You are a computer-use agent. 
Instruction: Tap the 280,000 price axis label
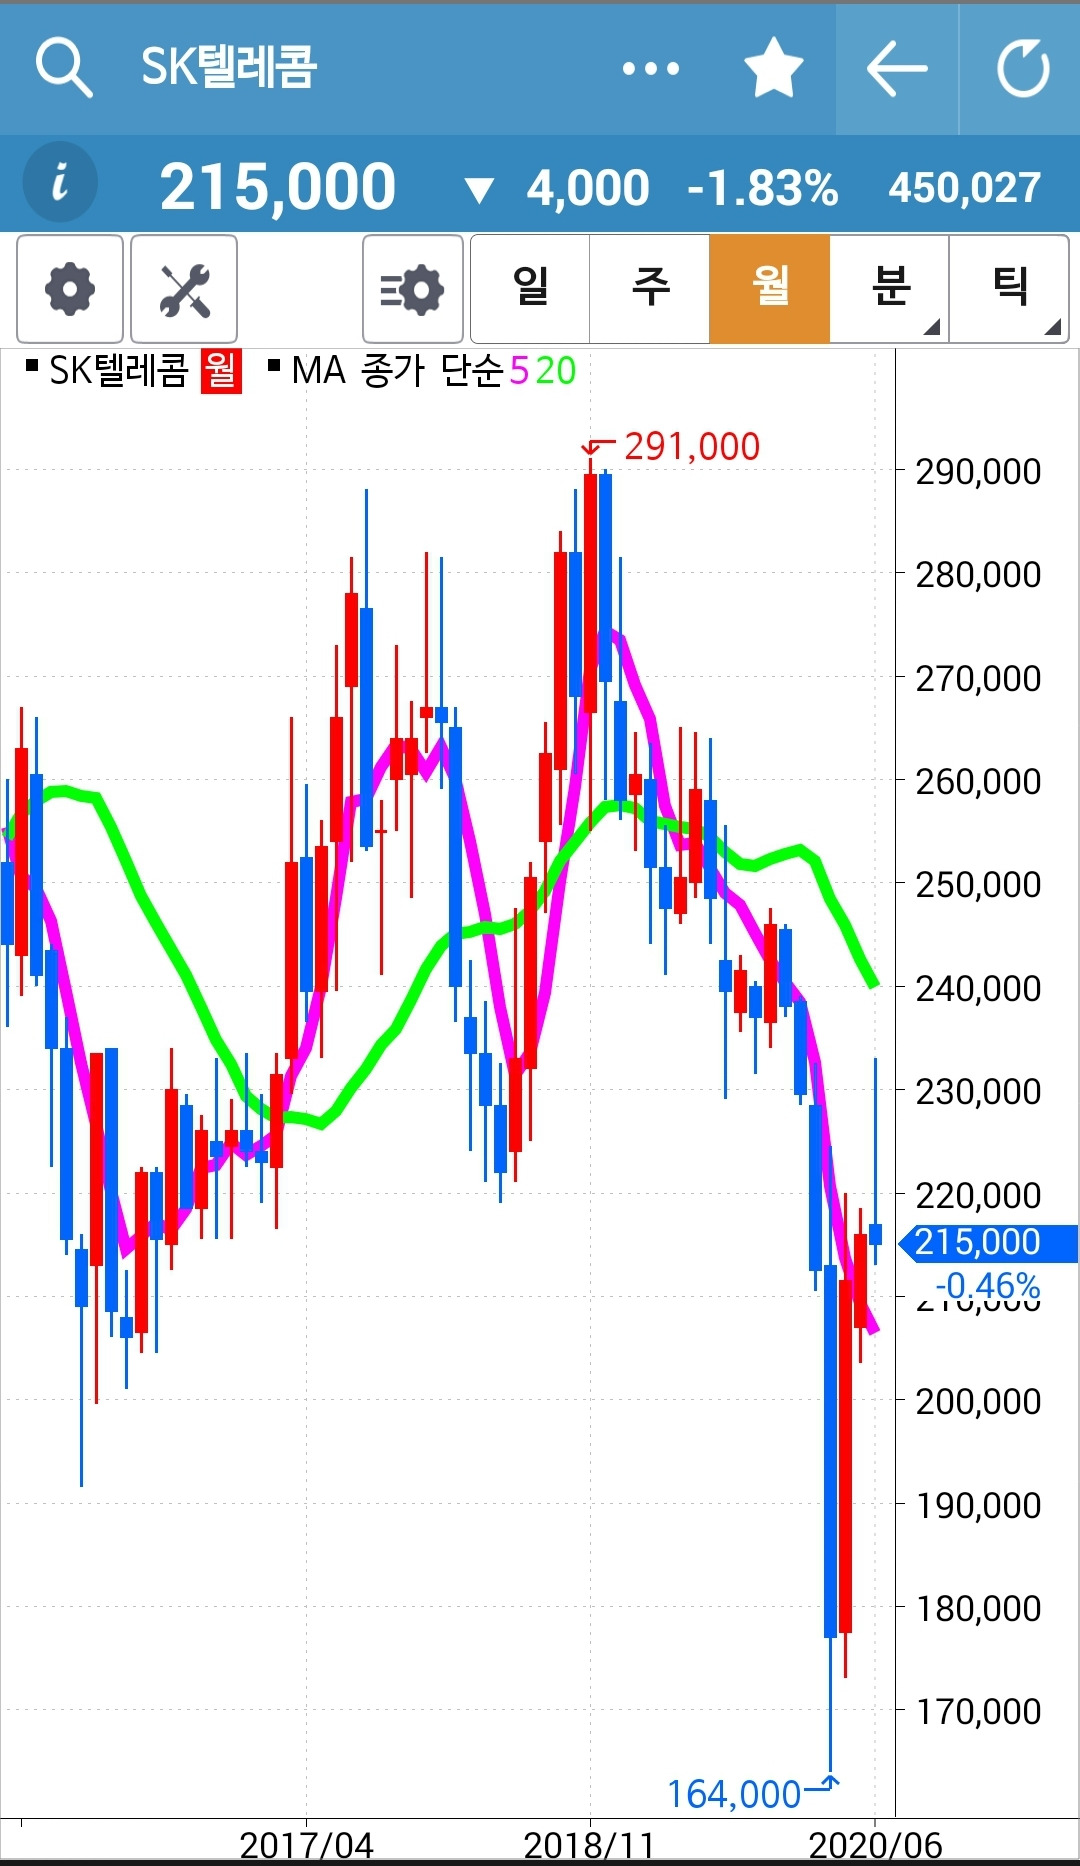pos(978,574)
